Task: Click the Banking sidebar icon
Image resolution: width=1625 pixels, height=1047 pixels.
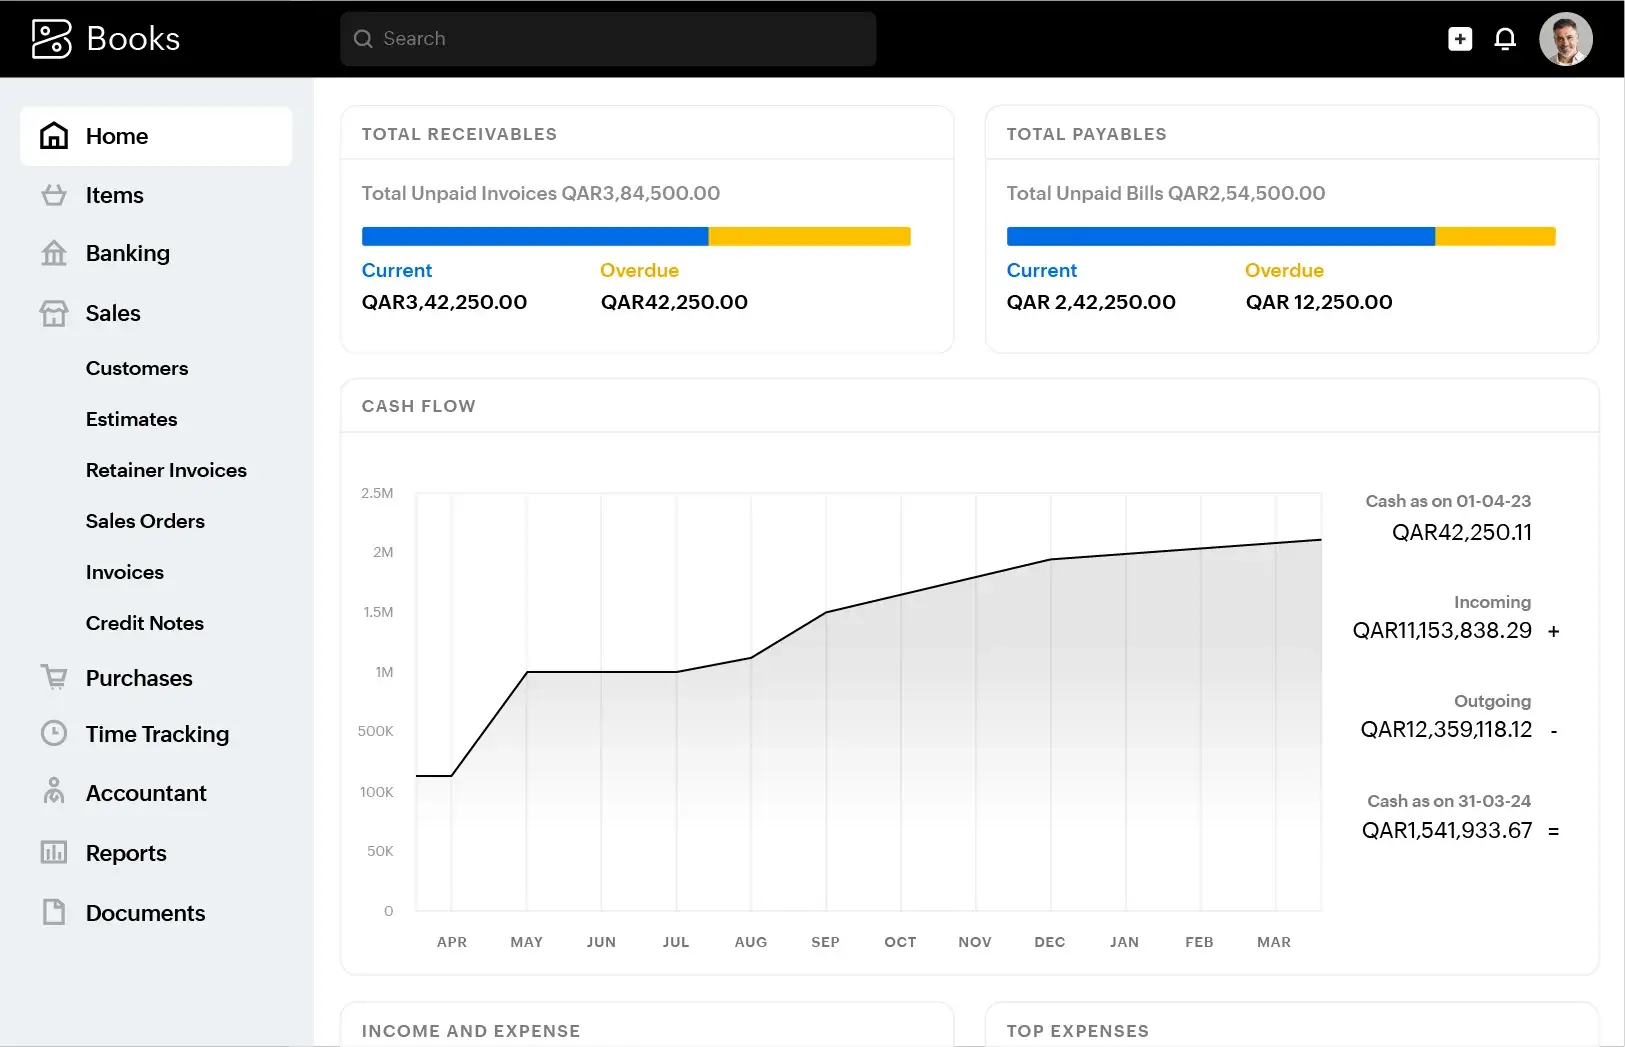Action: 53,253
